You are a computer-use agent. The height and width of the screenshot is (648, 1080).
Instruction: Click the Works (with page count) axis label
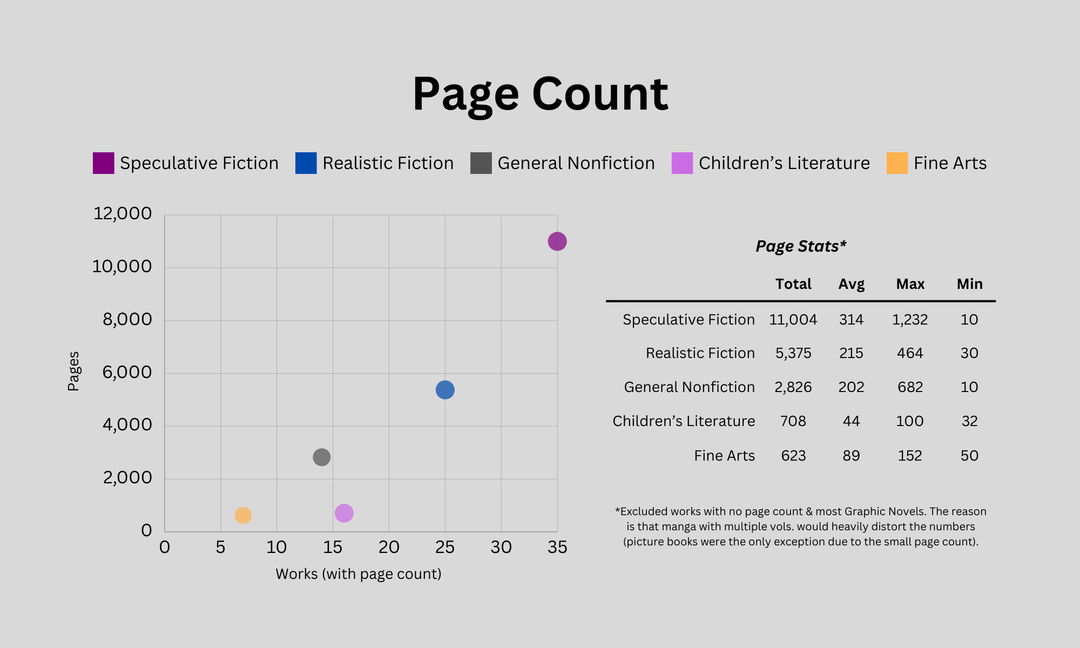tap(358, 574)
